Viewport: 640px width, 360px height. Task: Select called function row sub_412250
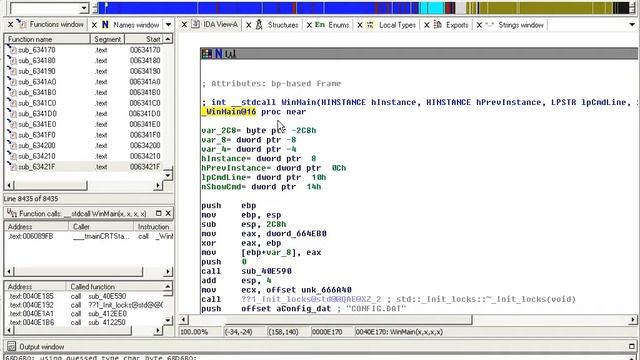coord(84,322)
